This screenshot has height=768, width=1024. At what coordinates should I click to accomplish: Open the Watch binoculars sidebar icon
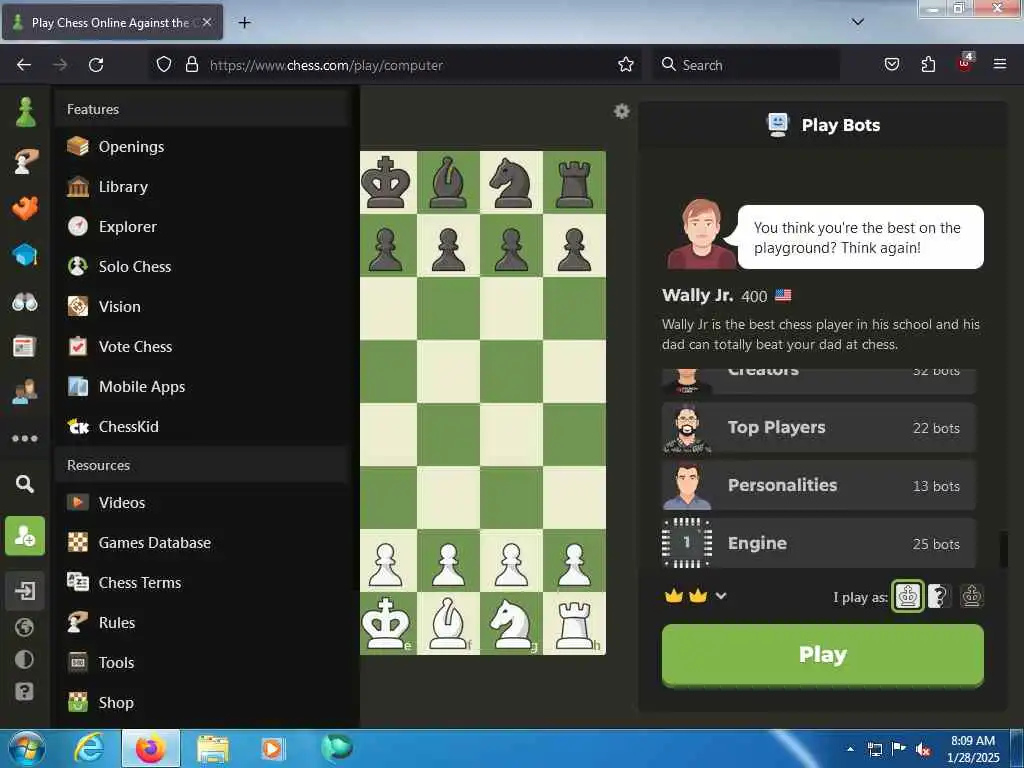point(25,302)
